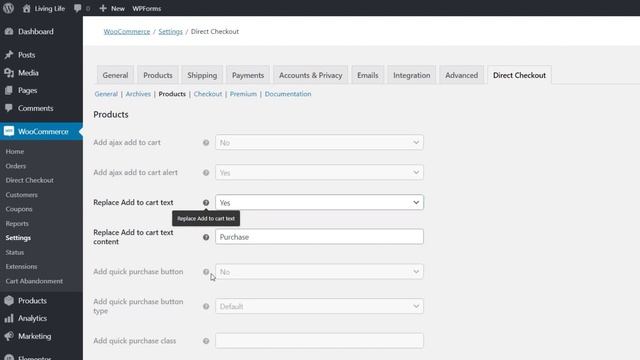Open WooCommerce Home submenu item

(15, 151)
